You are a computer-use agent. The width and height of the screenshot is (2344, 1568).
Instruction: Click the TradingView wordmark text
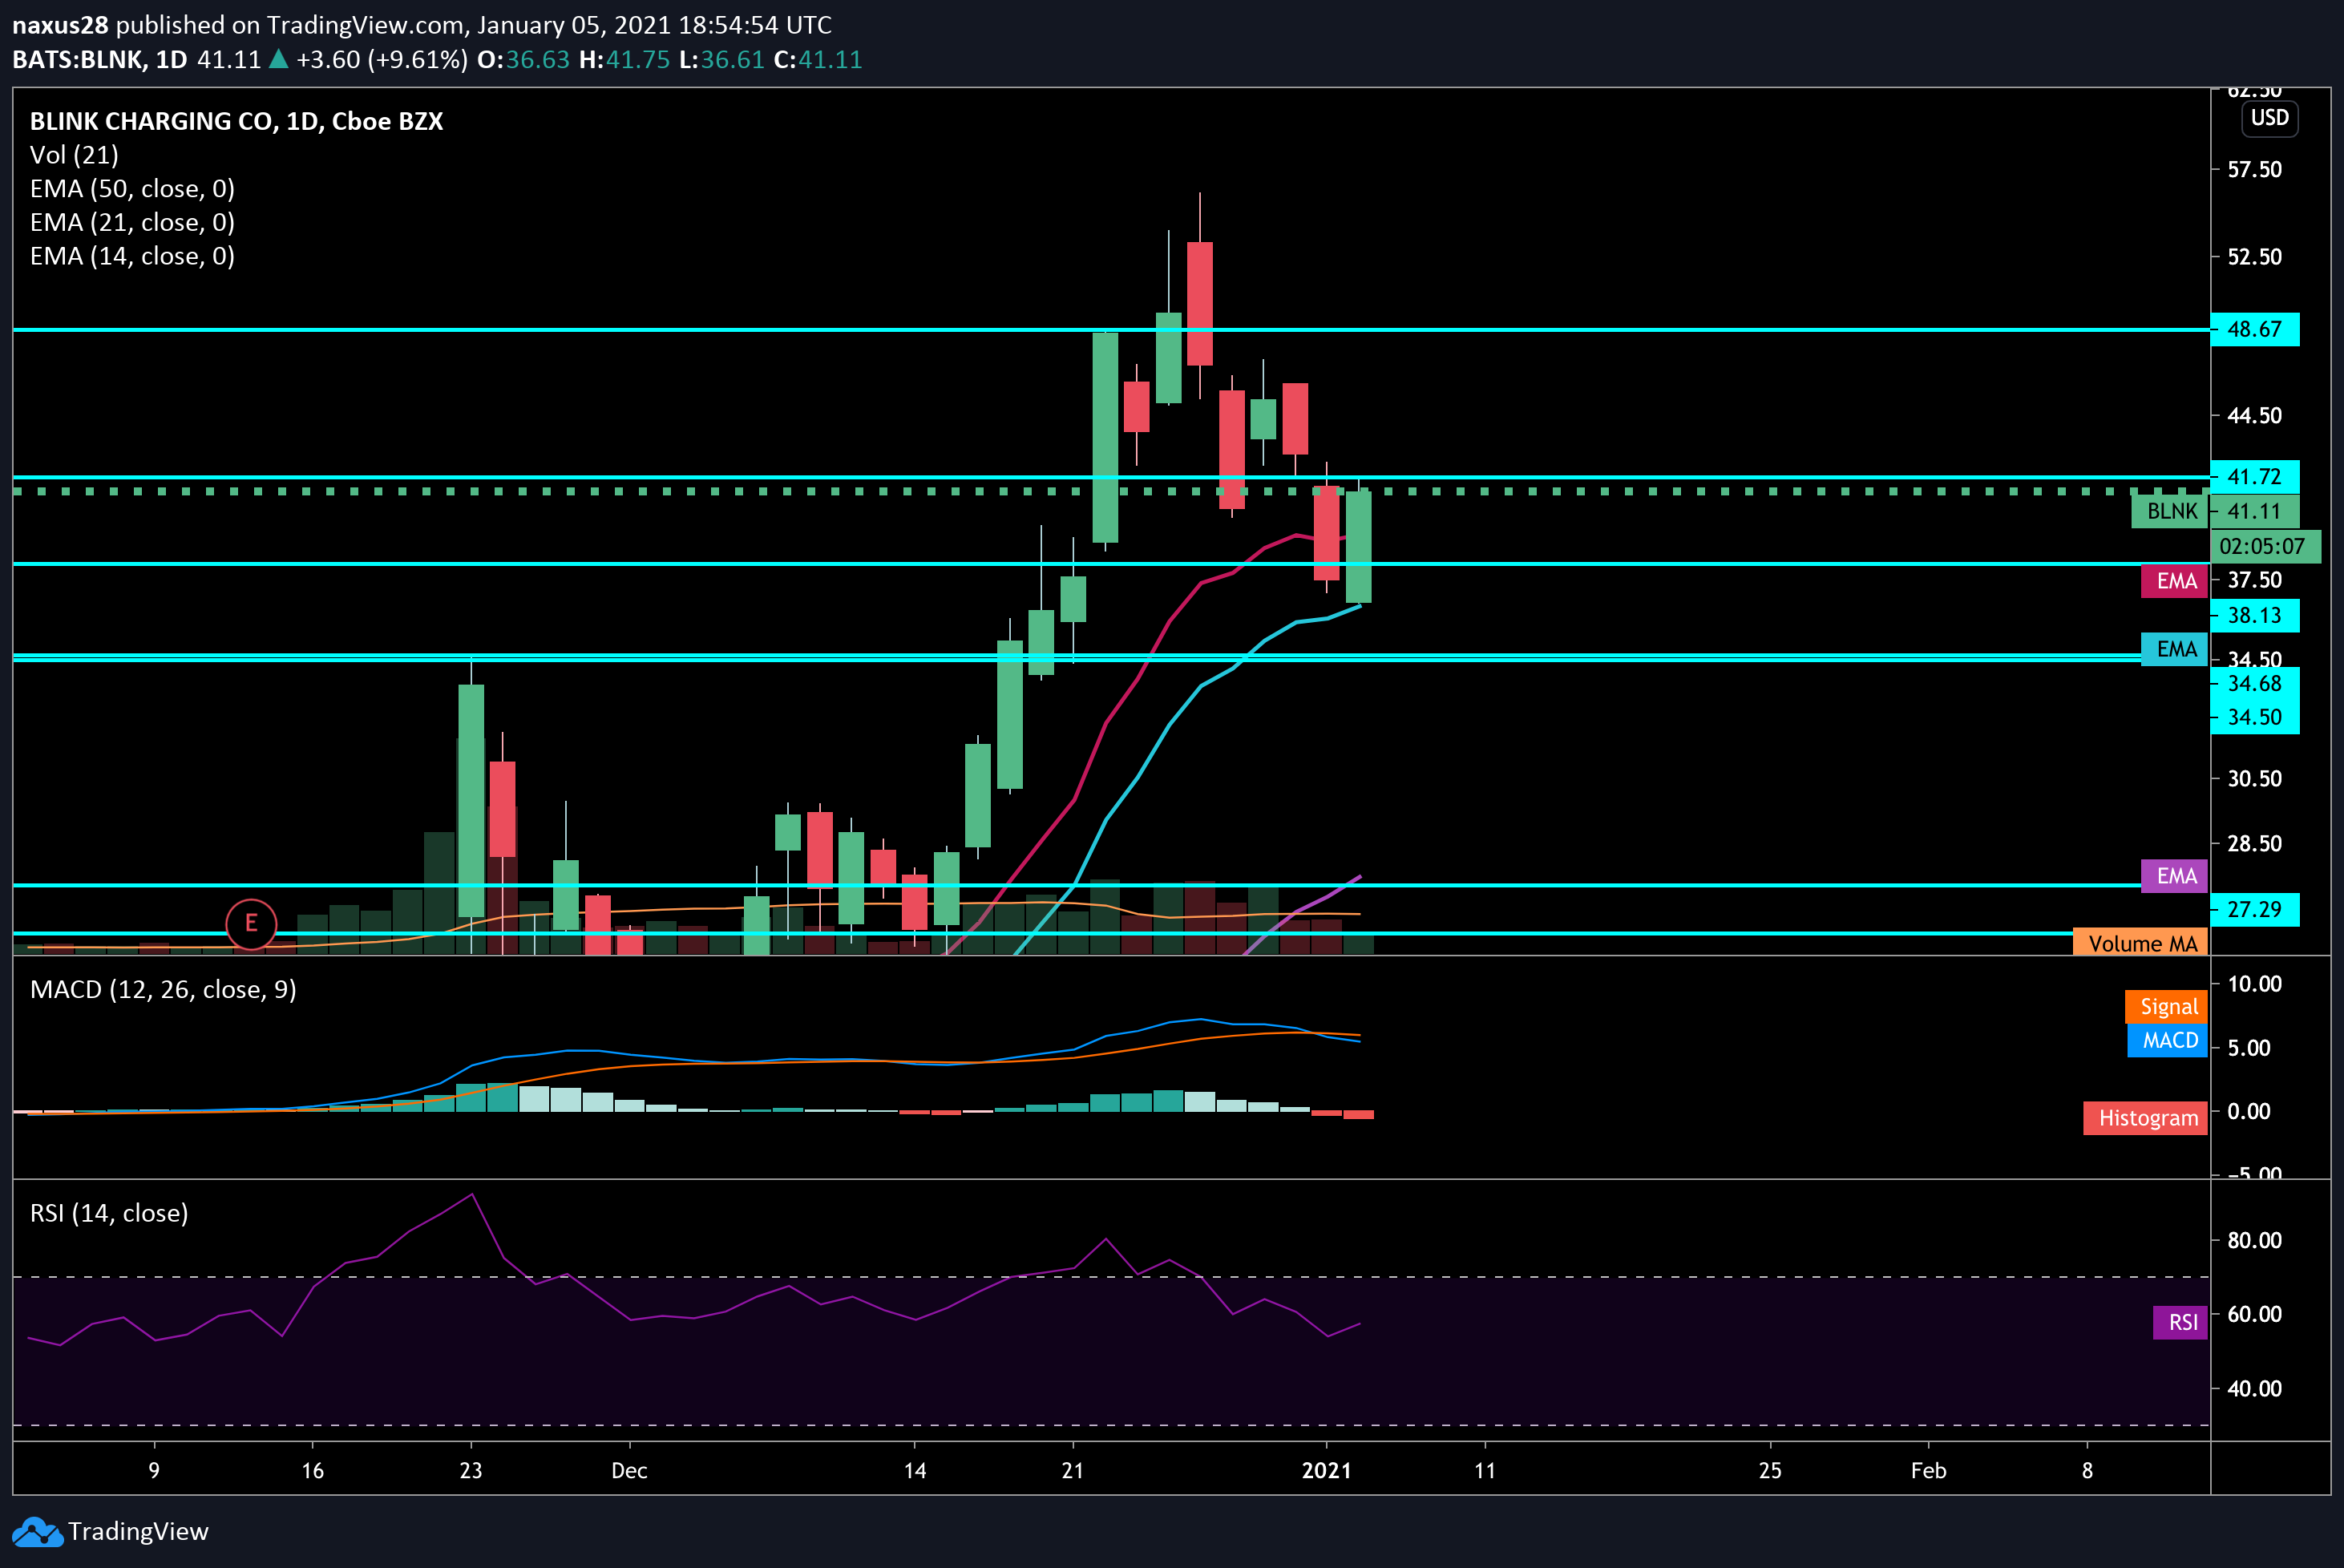[x=138, y=1532]
